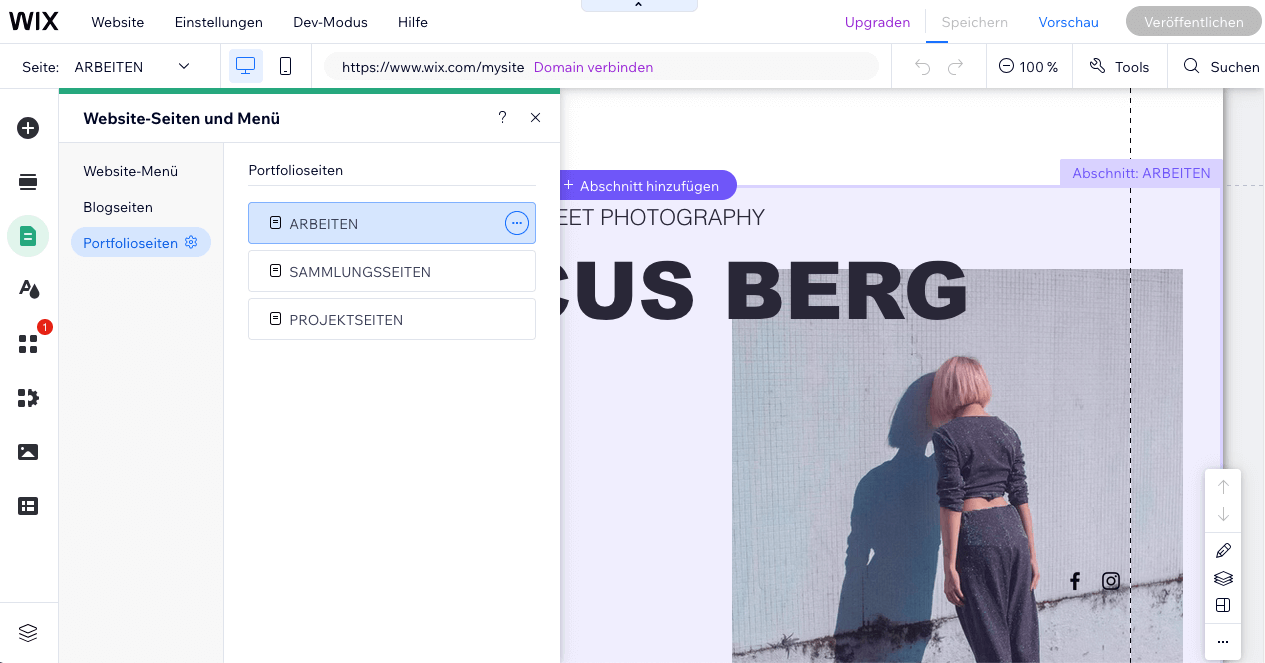Select the Website-Menü tab
1265x663 pixels.
[131, 171]
